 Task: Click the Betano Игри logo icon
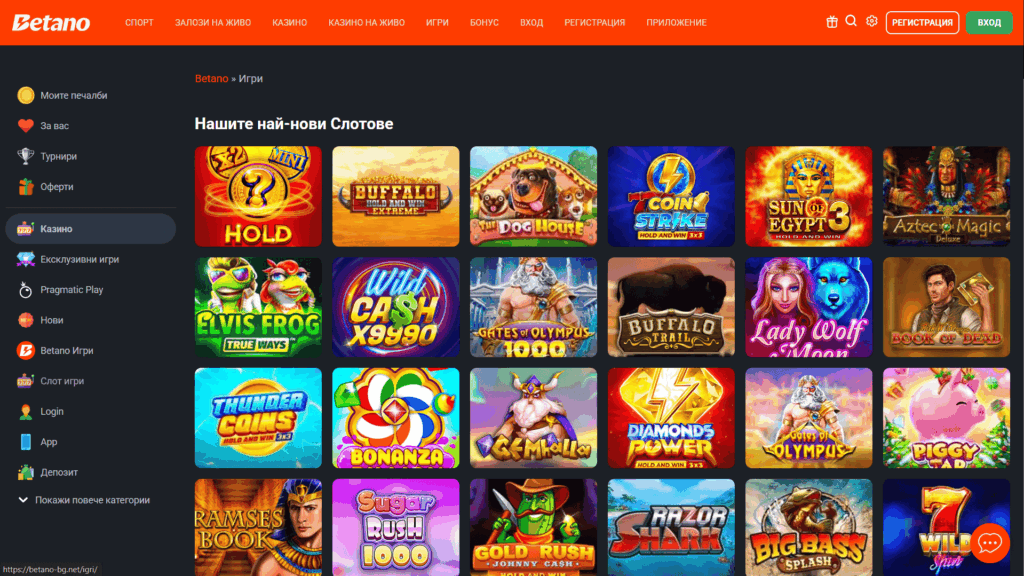25,351
